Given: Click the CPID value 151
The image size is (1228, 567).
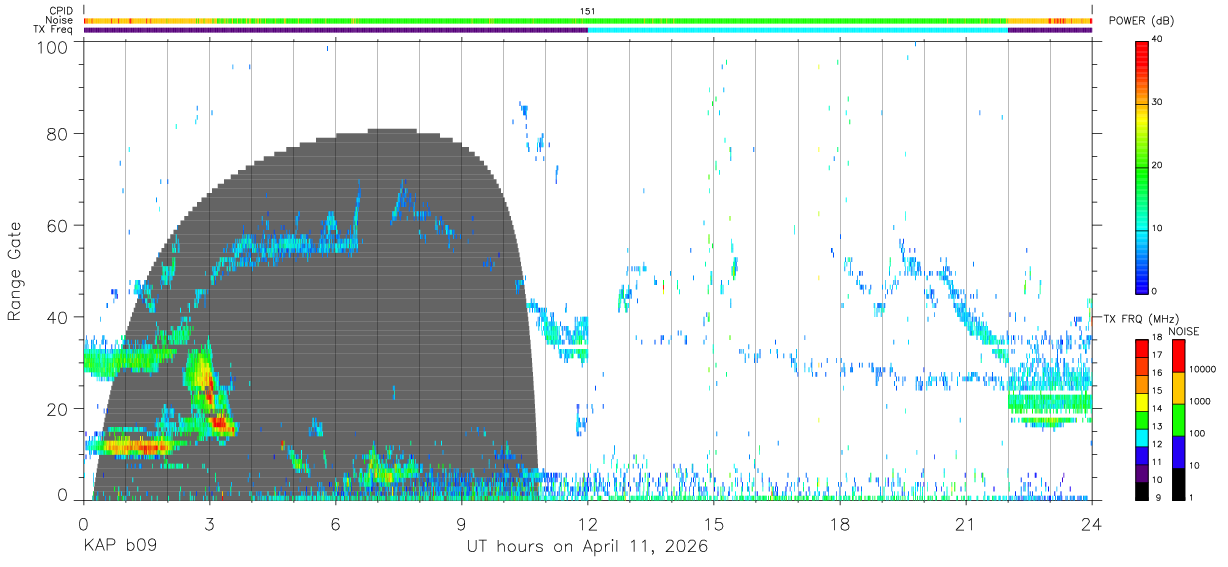Looking at the screenshot, I should click(587, 11).
